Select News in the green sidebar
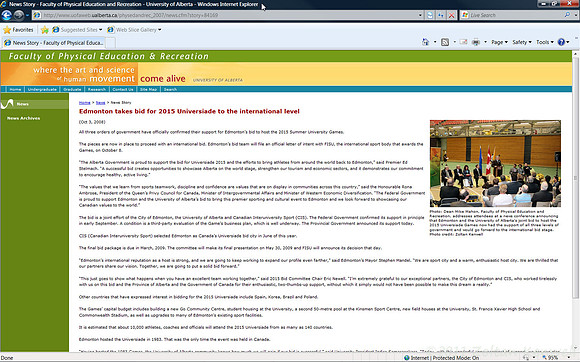Image resolution: width=580 pixels, height=362 pixels. pos(23,104)
